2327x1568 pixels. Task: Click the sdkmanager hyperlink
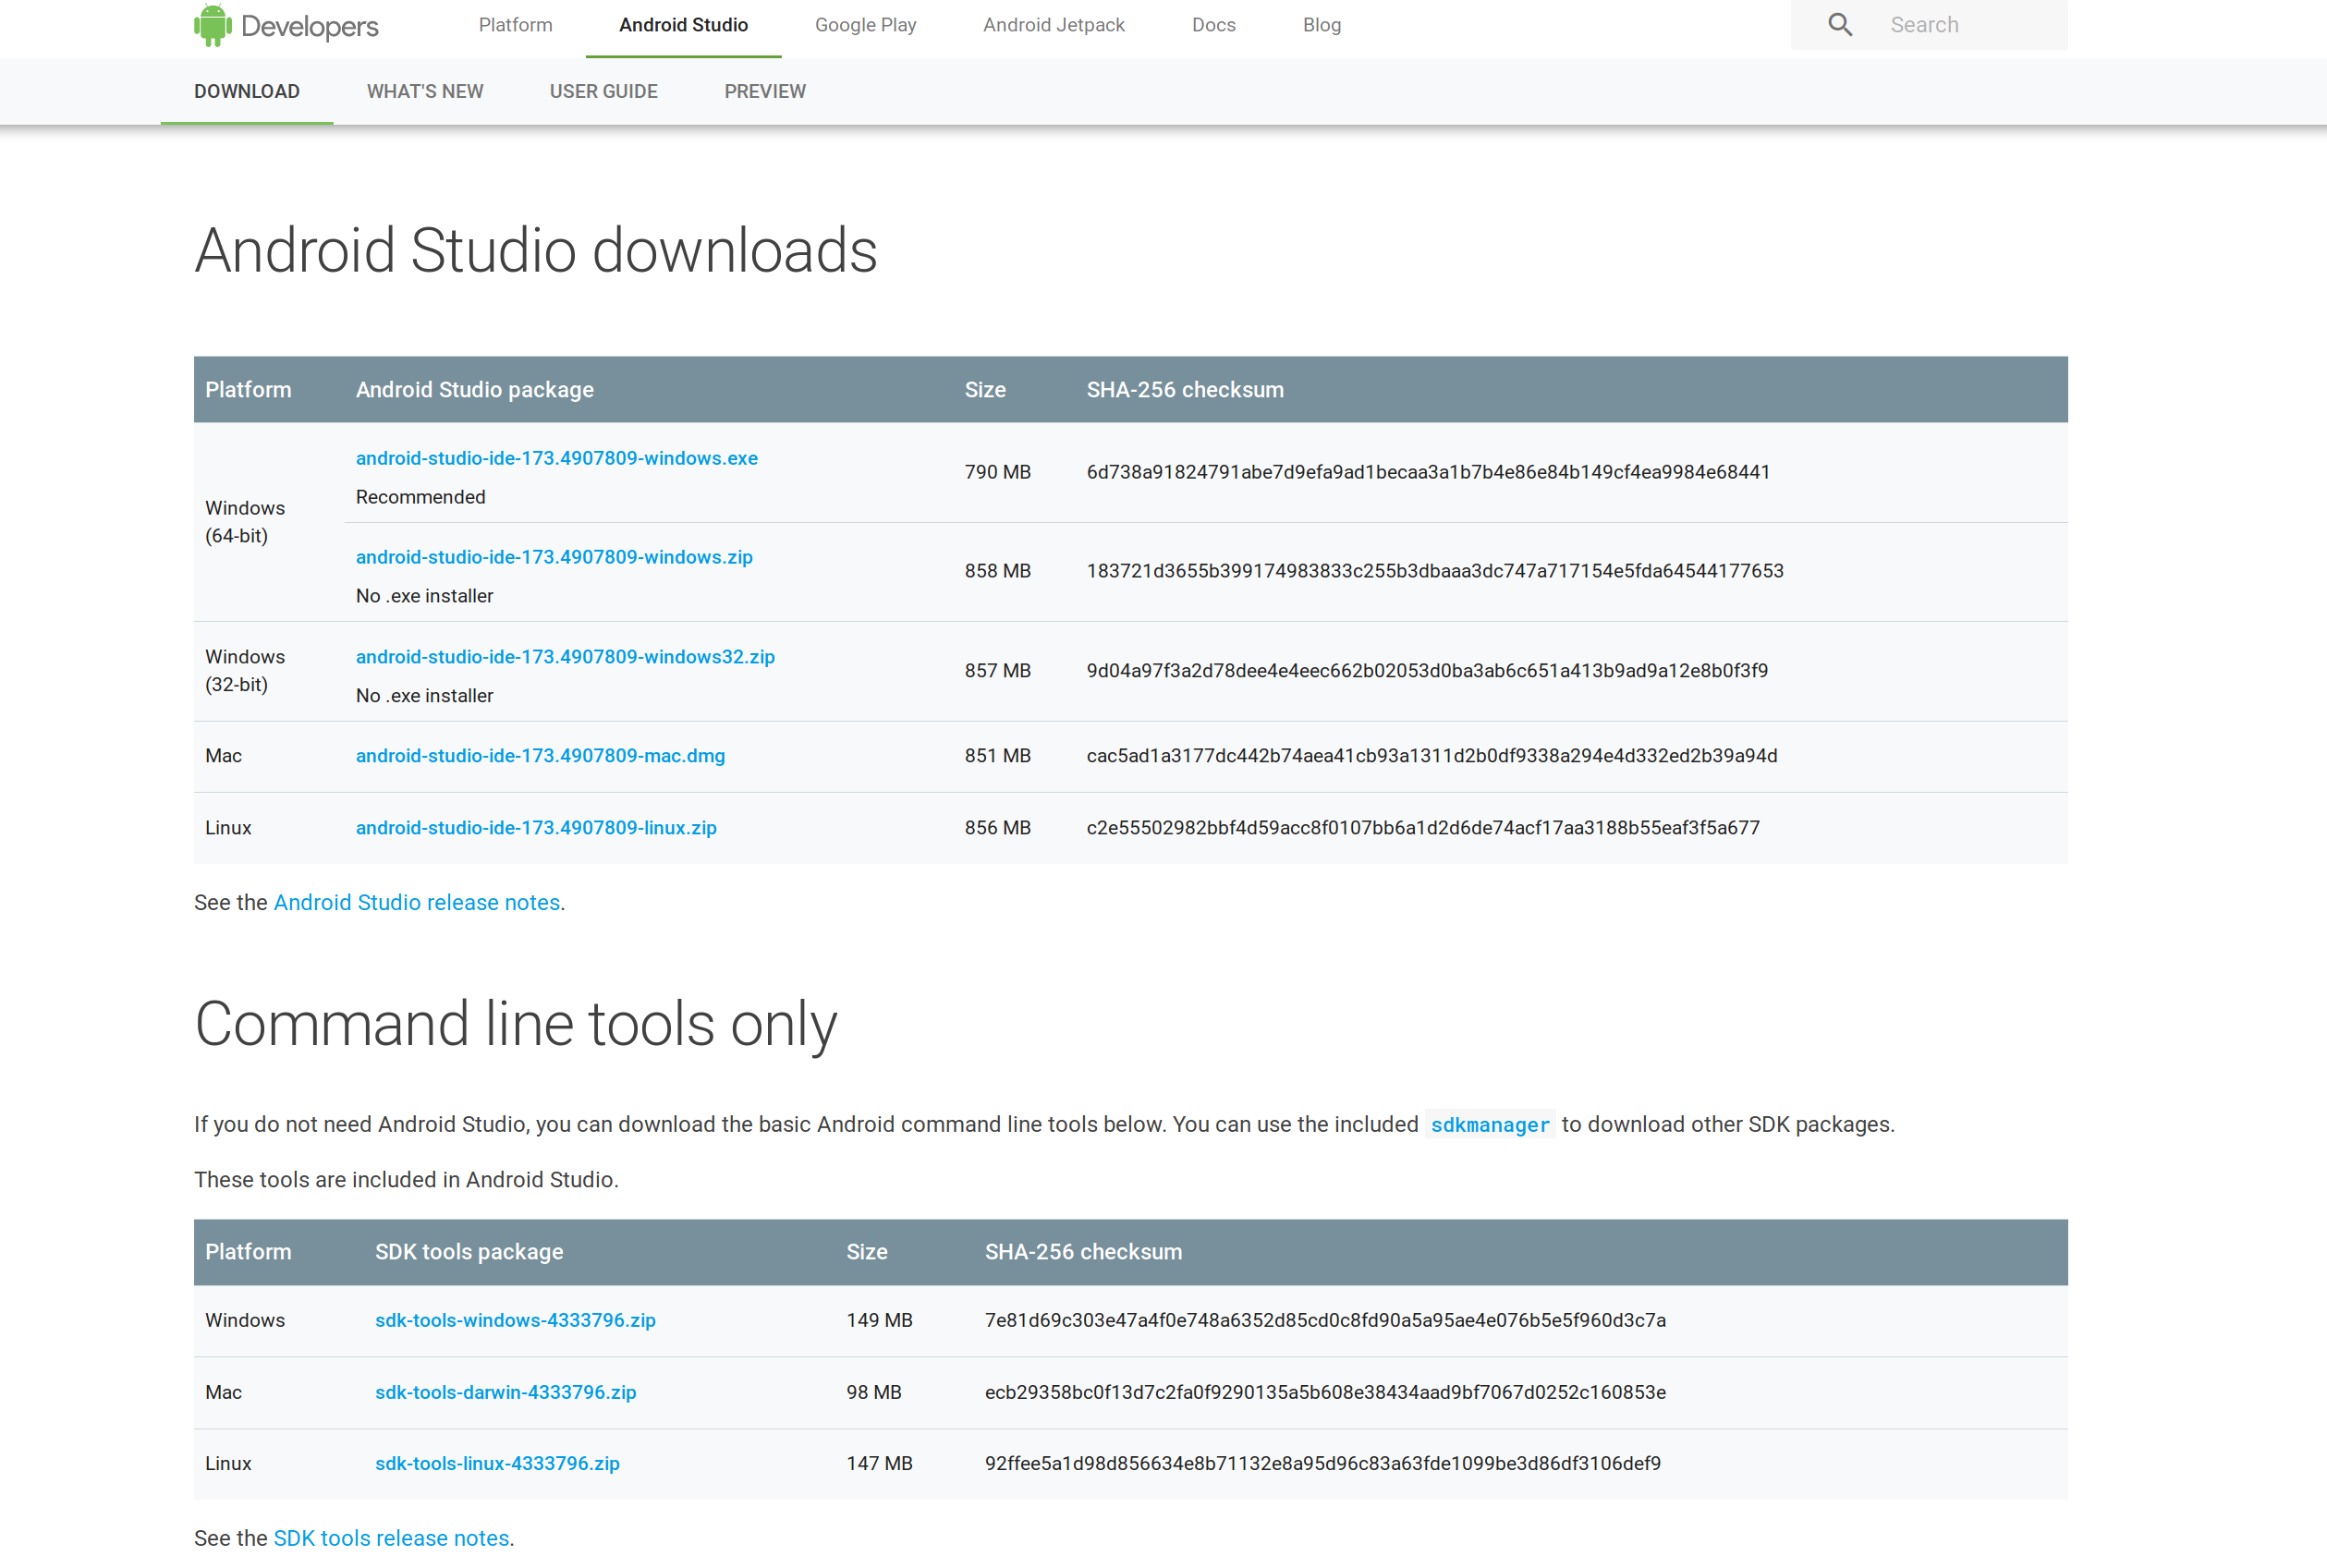1489,1124
